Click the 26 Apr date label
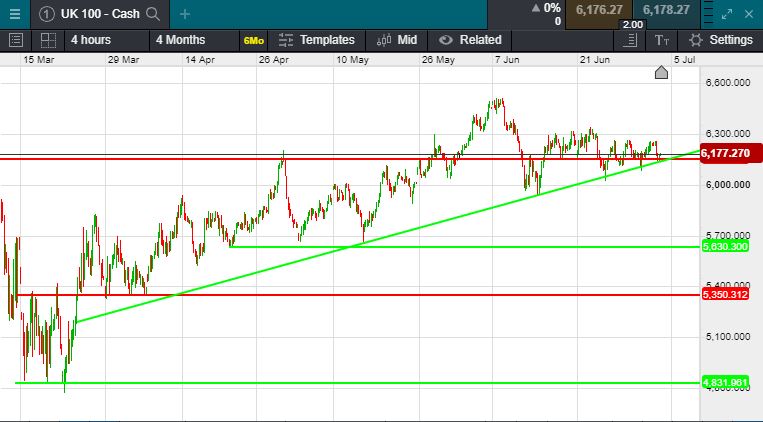This screenshot has width=763, height=422. (x=274, y=60)
